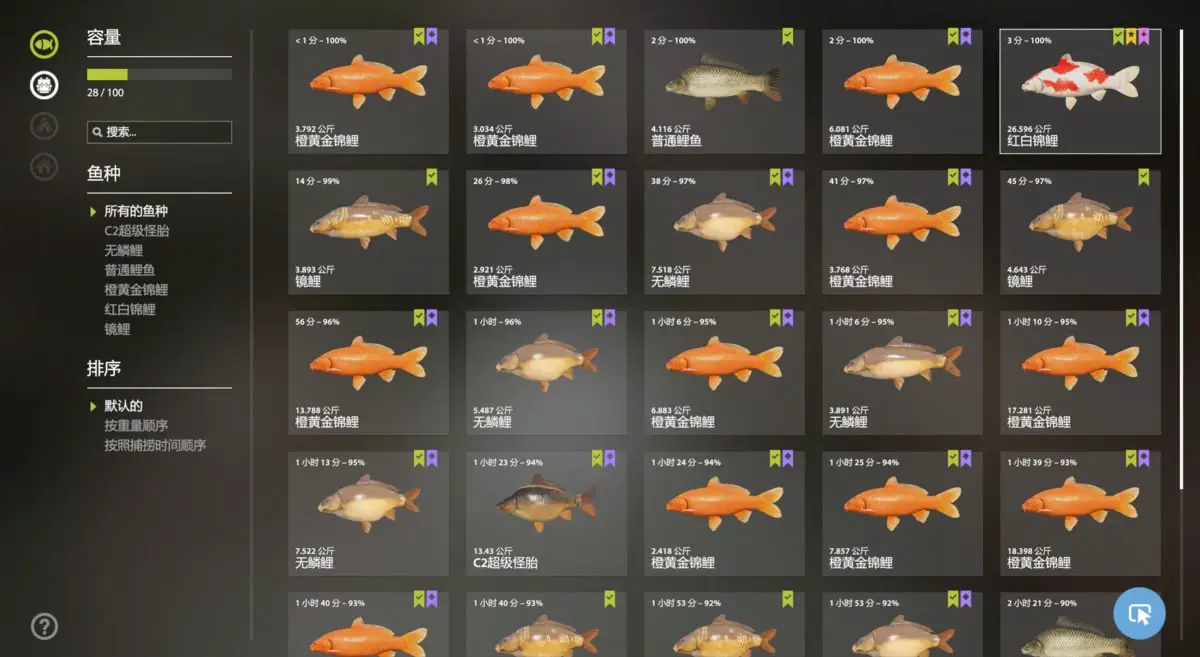Select the 13.43 公斤 C2超级怪胎 fish card
This screenshot has height=657, width=1200.
[547, 513]
